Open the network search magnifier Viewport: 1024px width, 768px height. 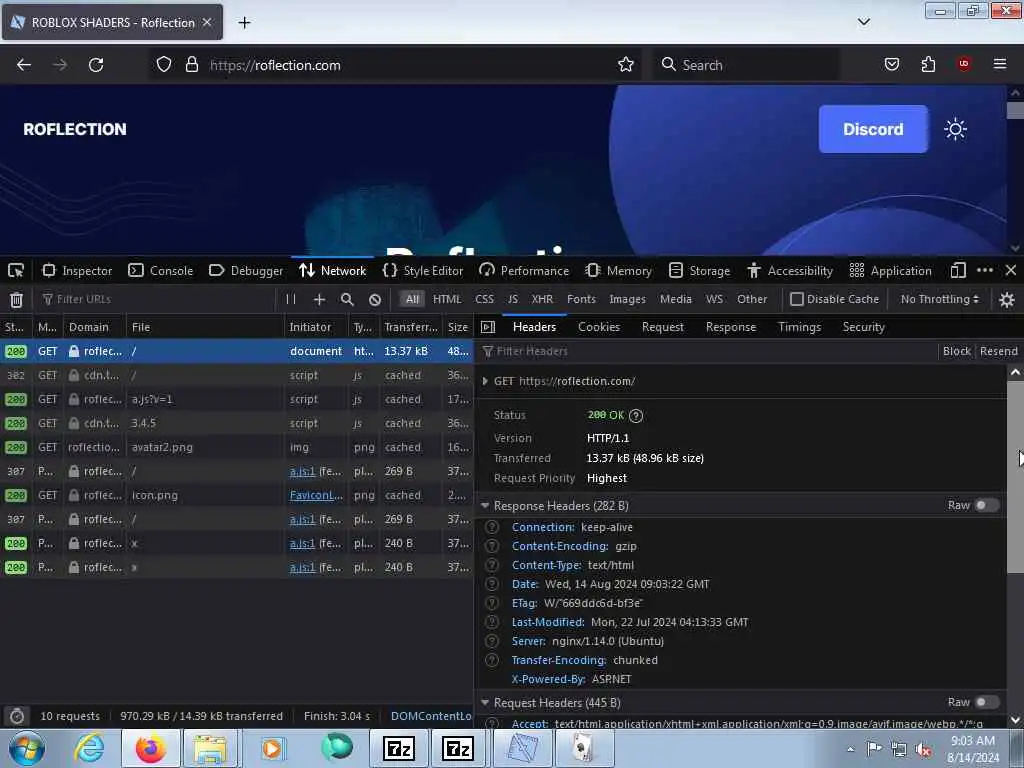coord(347,299)
